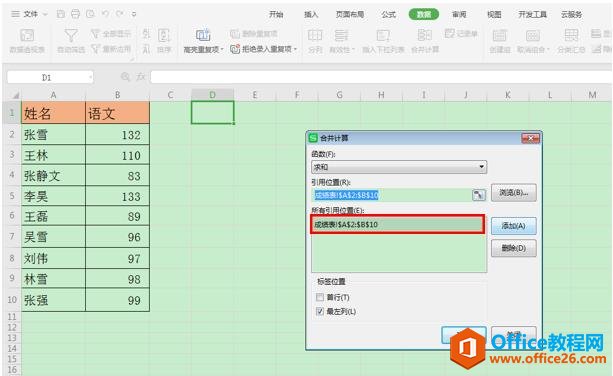The width and height of the screenshot is (613, 376).
Task: Click the Print Preview icon
Action: tap(90, 14)
